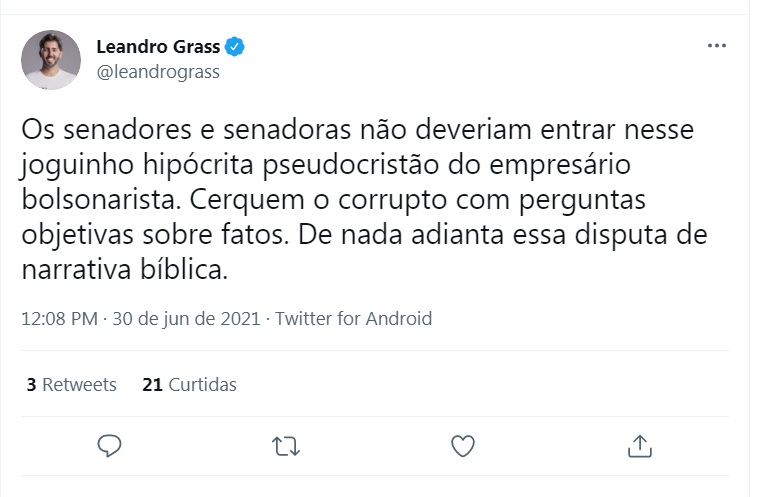The image size is (764, 497).
Task: Like the tweet with the heart icon
Action: [x=463, y=445]
